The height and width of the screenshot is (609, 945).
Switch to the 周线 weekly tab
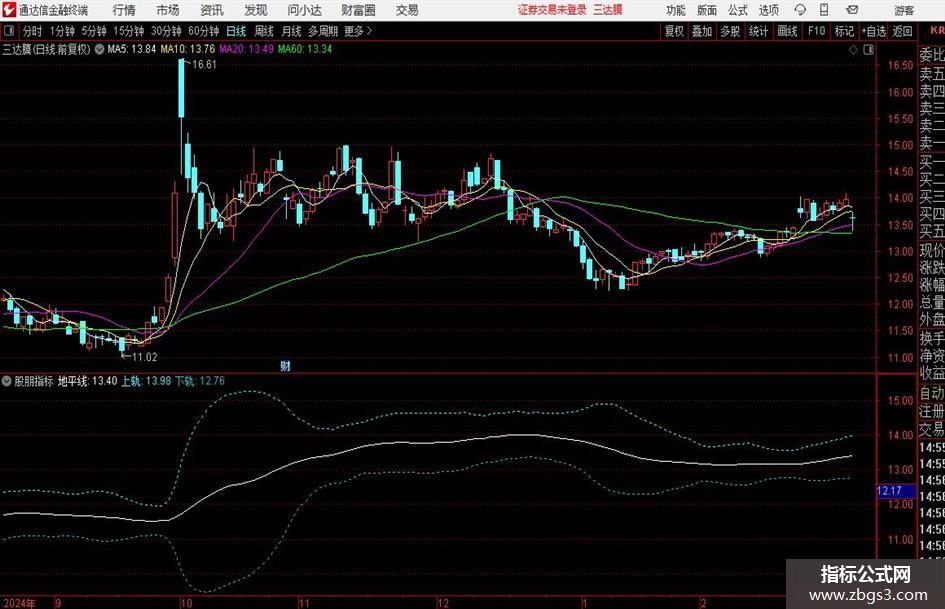[x=264, y=31]
